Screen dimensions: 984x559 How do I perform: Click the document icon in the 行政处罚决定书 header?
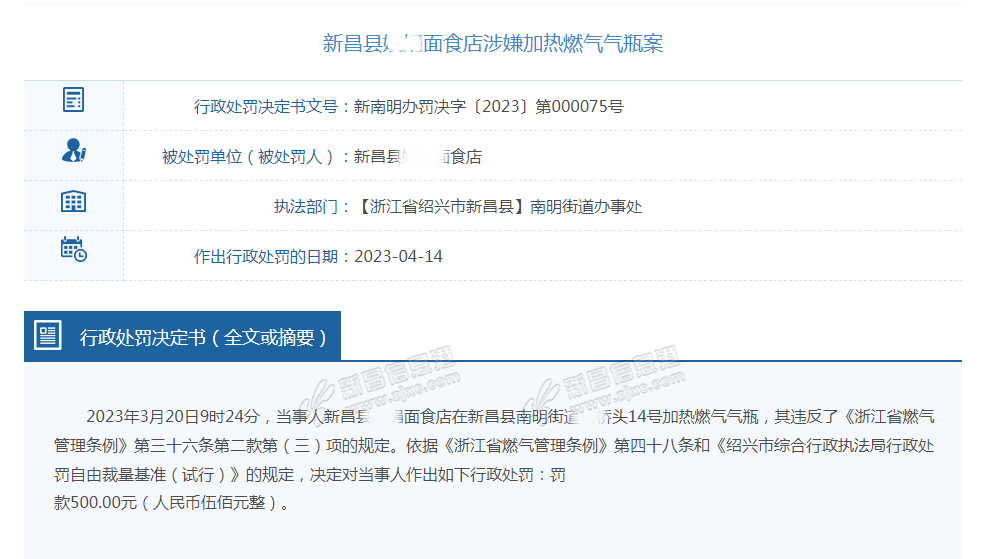(x=47, y=336)
